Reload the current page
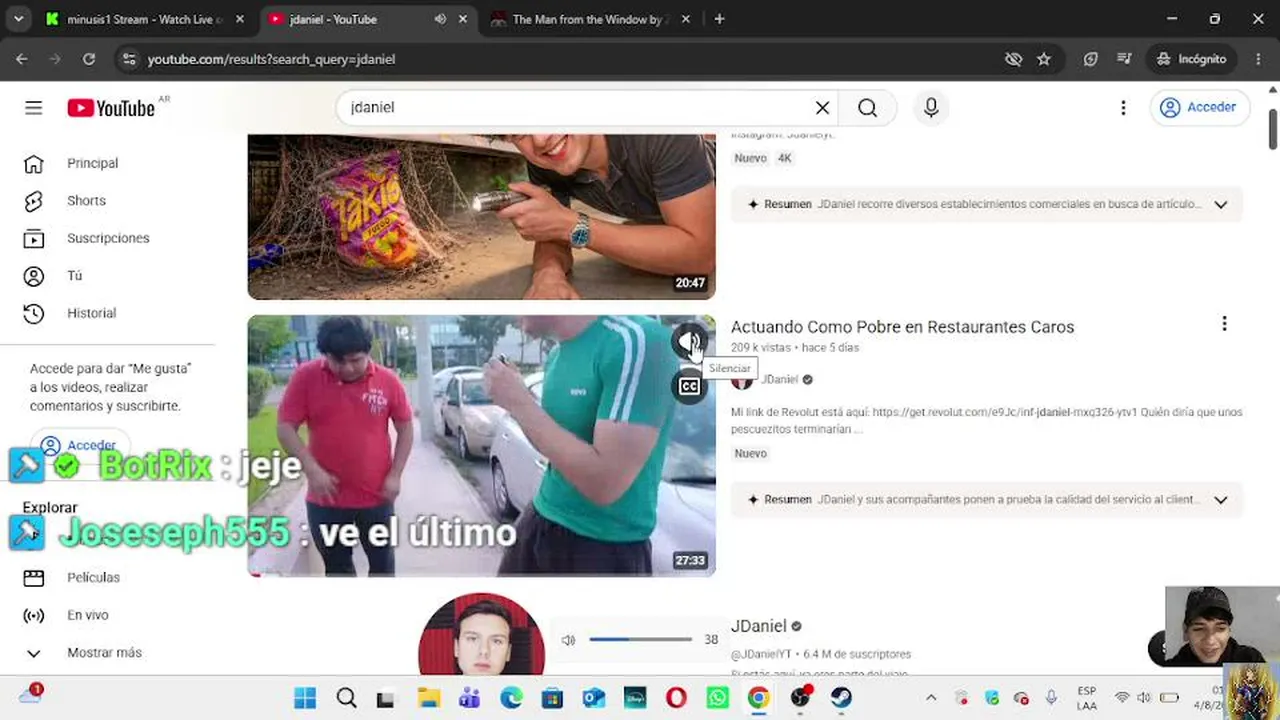 coord(89,59)
